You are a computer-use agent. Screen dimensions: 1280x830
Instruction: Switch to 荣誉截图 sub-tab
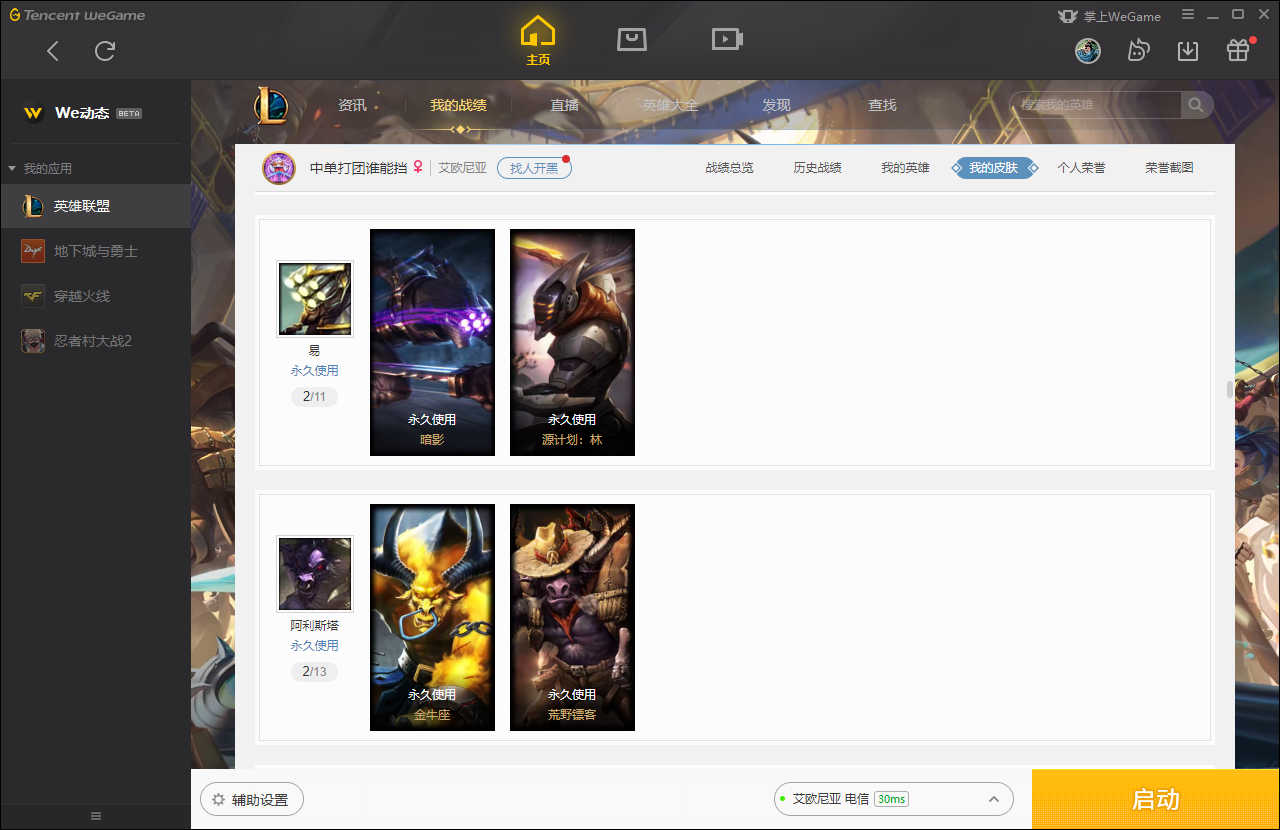[x=1170, y=168]
